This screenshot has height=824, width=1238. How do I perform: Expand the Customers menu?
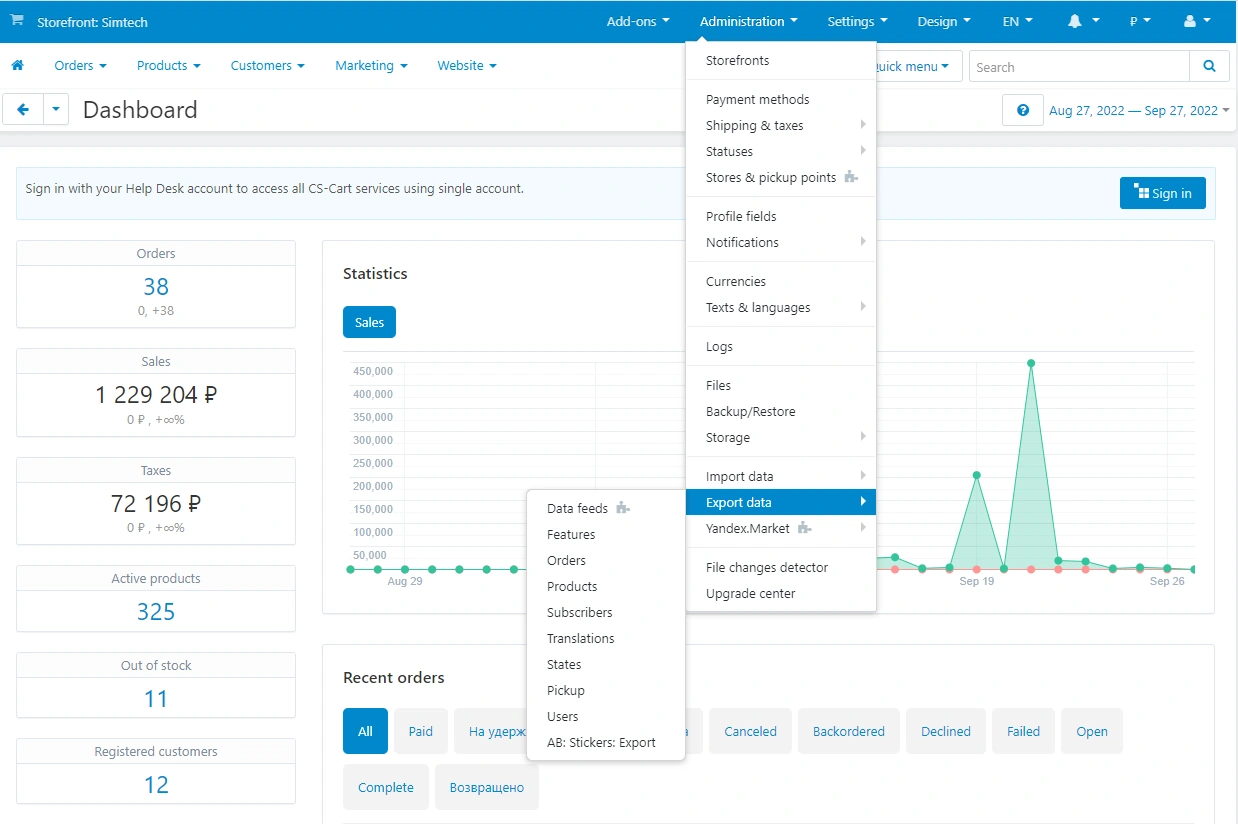(x=268, y=66)
